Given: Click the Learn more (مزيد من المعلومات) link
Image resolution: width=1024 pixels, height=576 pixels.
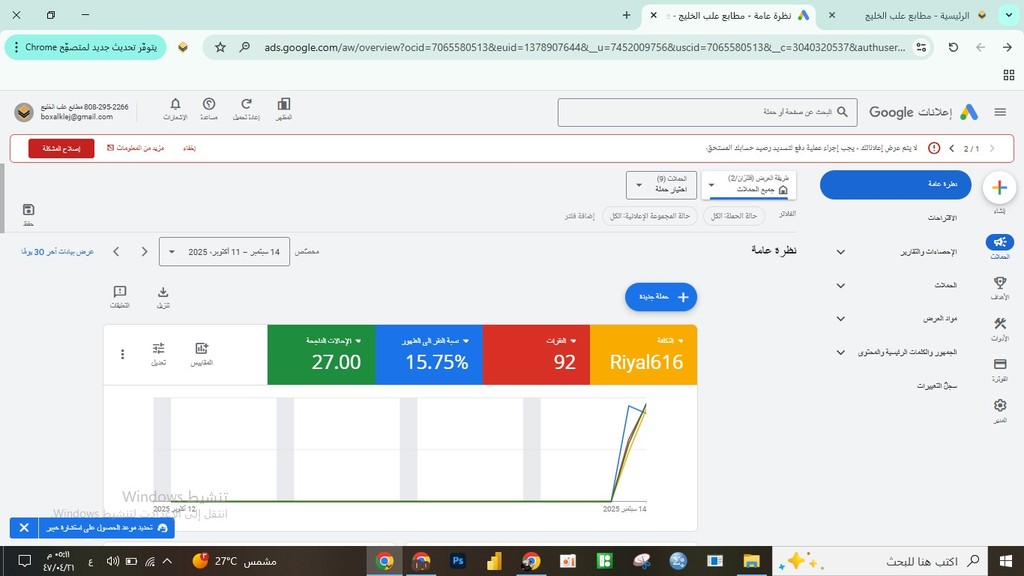Looking at the screenshot, I should 136,148.
